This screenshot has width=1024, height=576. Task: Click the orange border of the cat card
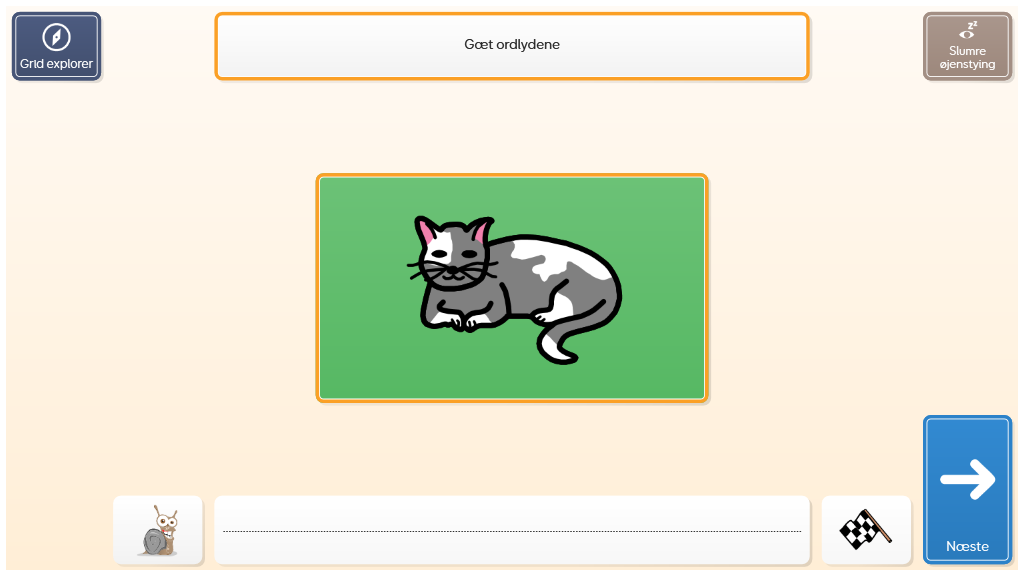pyautogui.click(x=512, y=176)
